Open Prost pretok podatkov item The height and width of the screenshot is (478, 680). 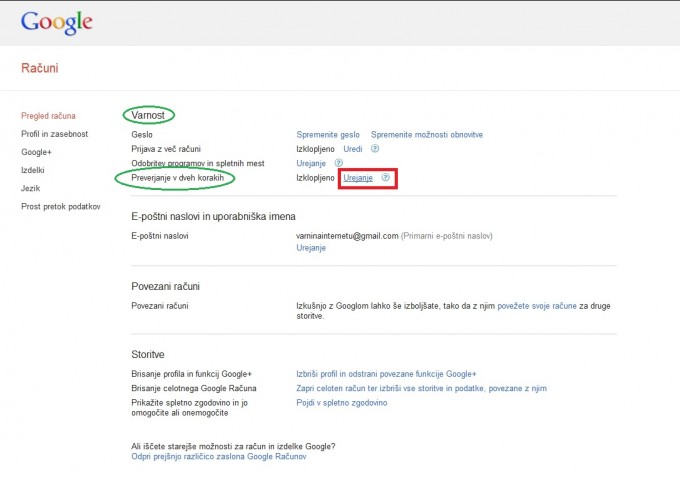pyautogui.click(x=61, y=206)
